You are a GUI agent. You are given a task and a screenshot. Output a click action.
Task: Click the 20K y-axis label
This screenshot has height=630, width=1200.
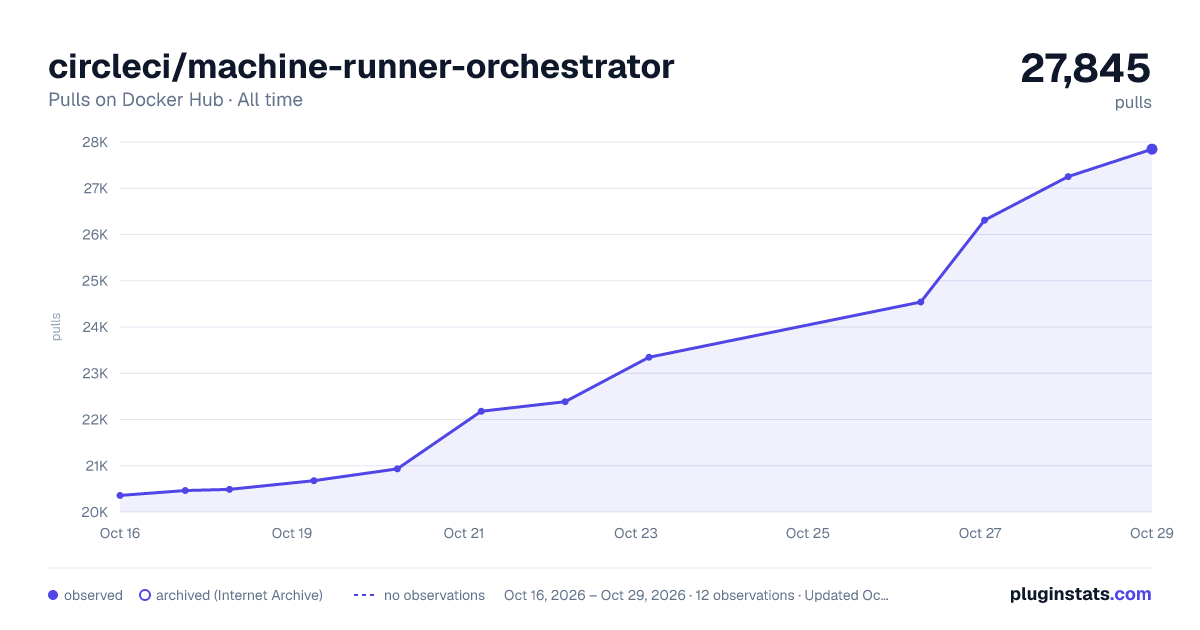click(x=95, y=512)
